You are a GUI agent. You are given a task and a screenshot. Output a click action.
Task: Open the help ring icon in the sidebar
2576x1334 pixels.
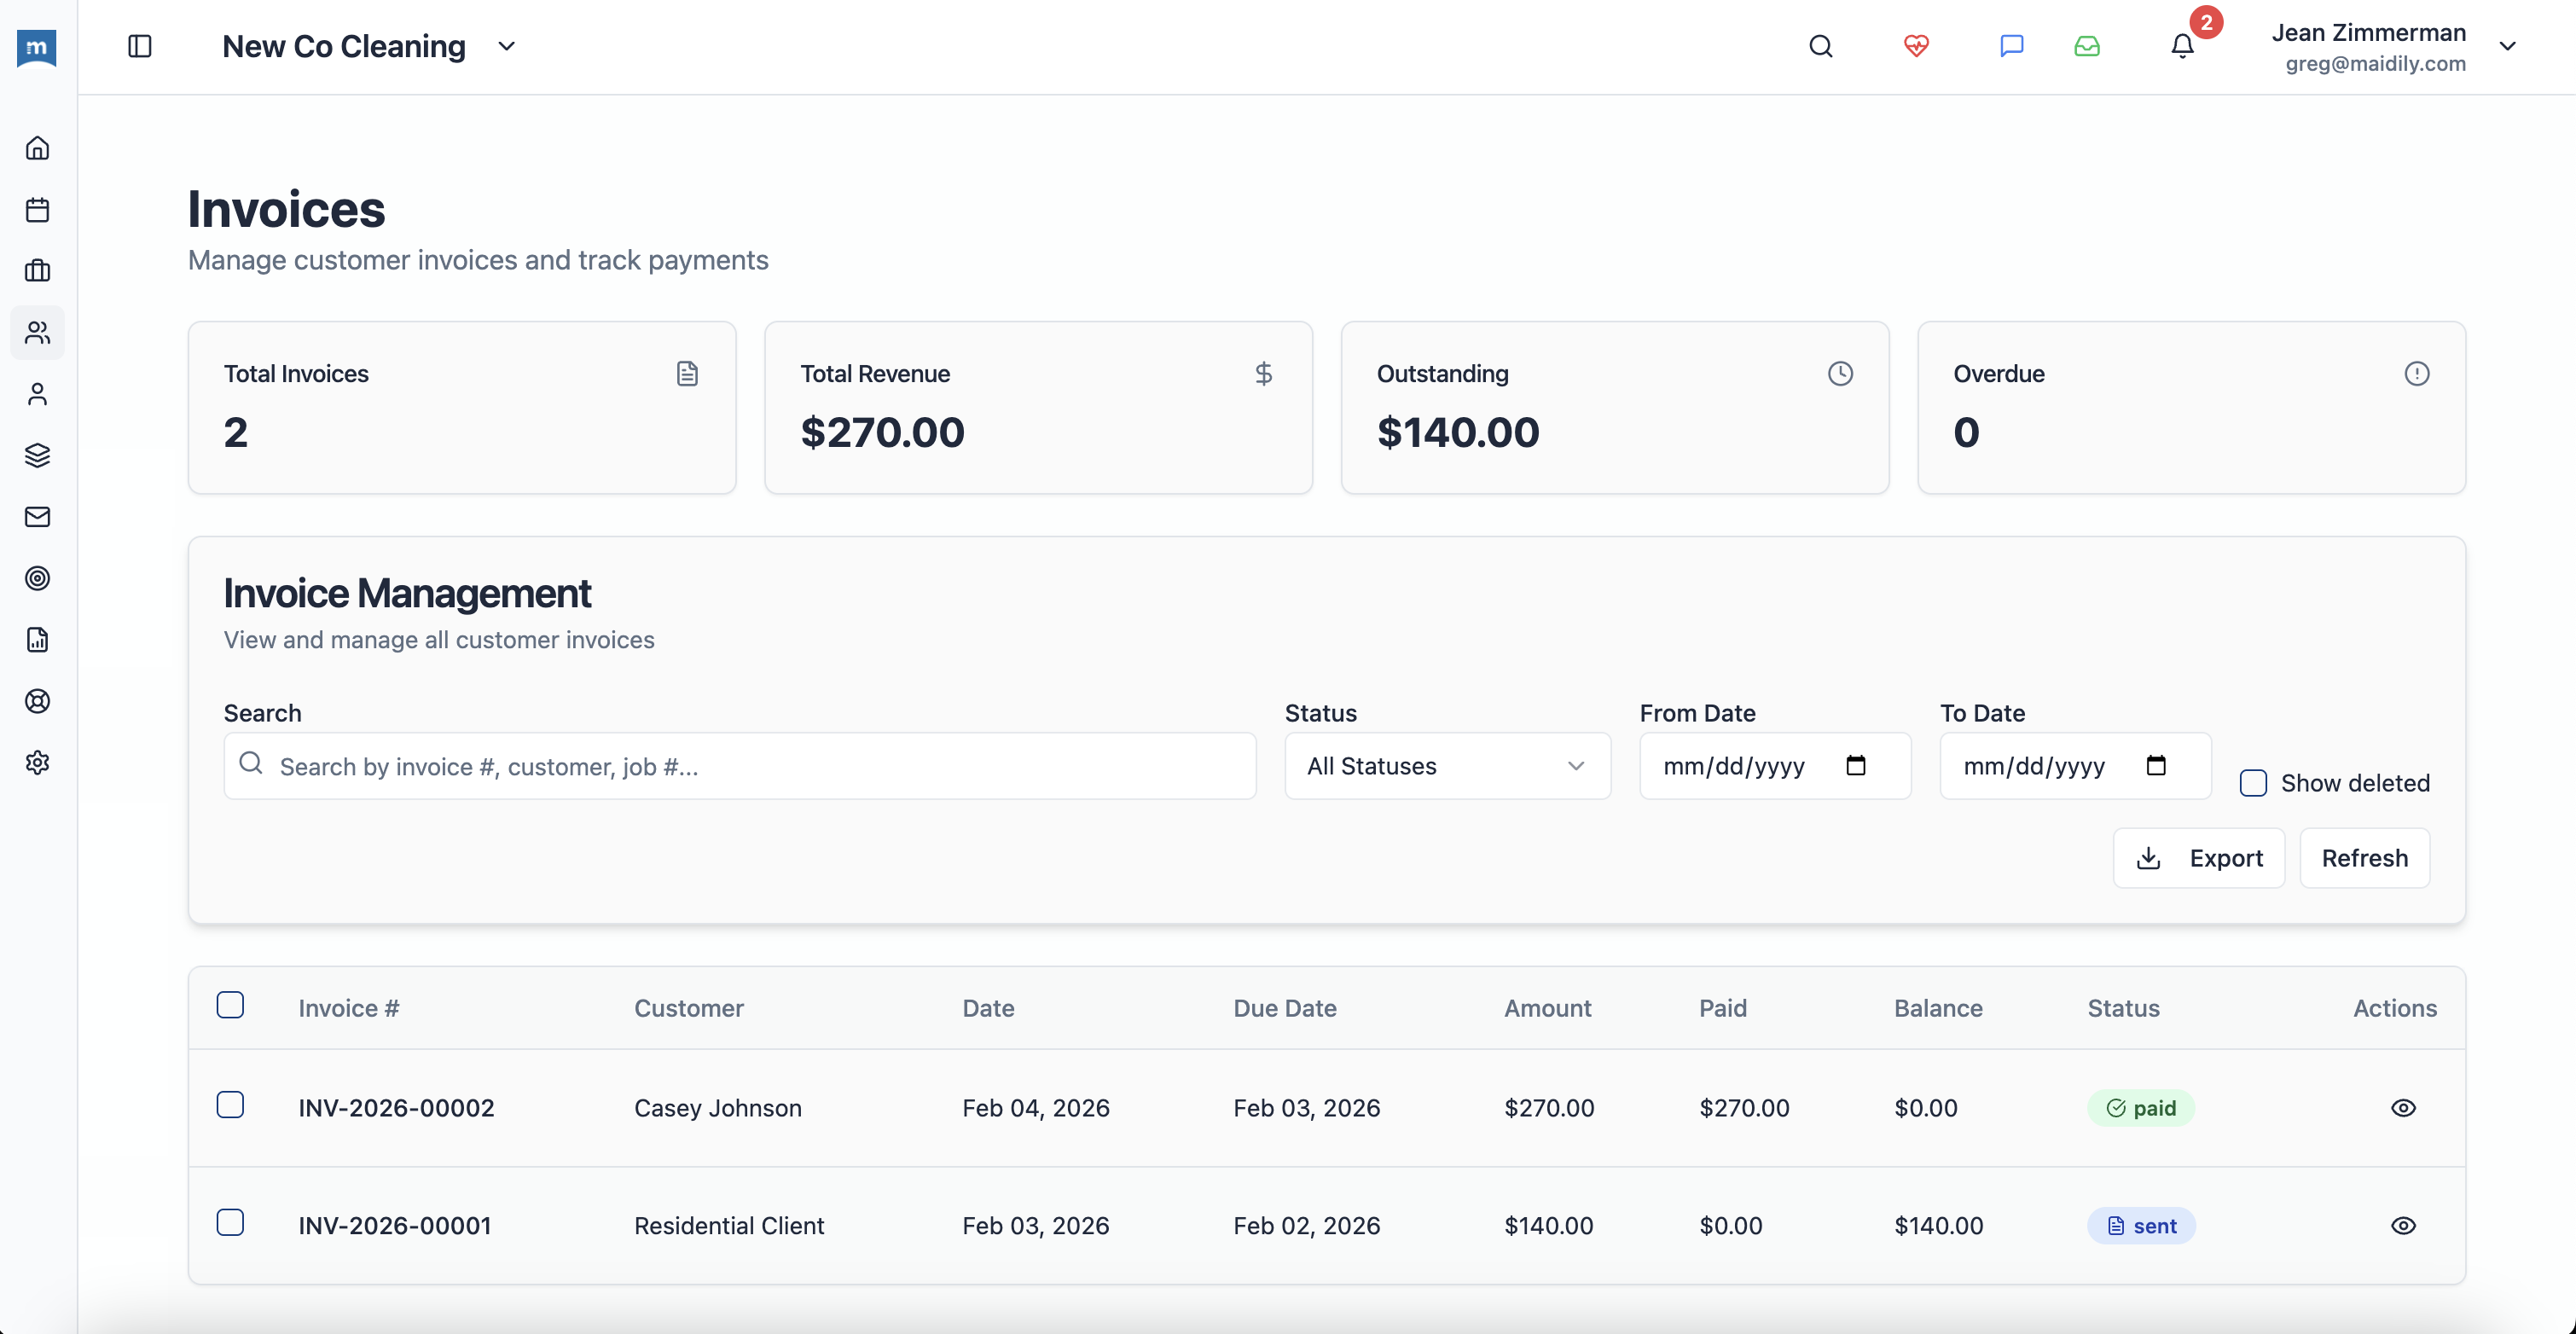pyautogui.click(x=37, y=701)
